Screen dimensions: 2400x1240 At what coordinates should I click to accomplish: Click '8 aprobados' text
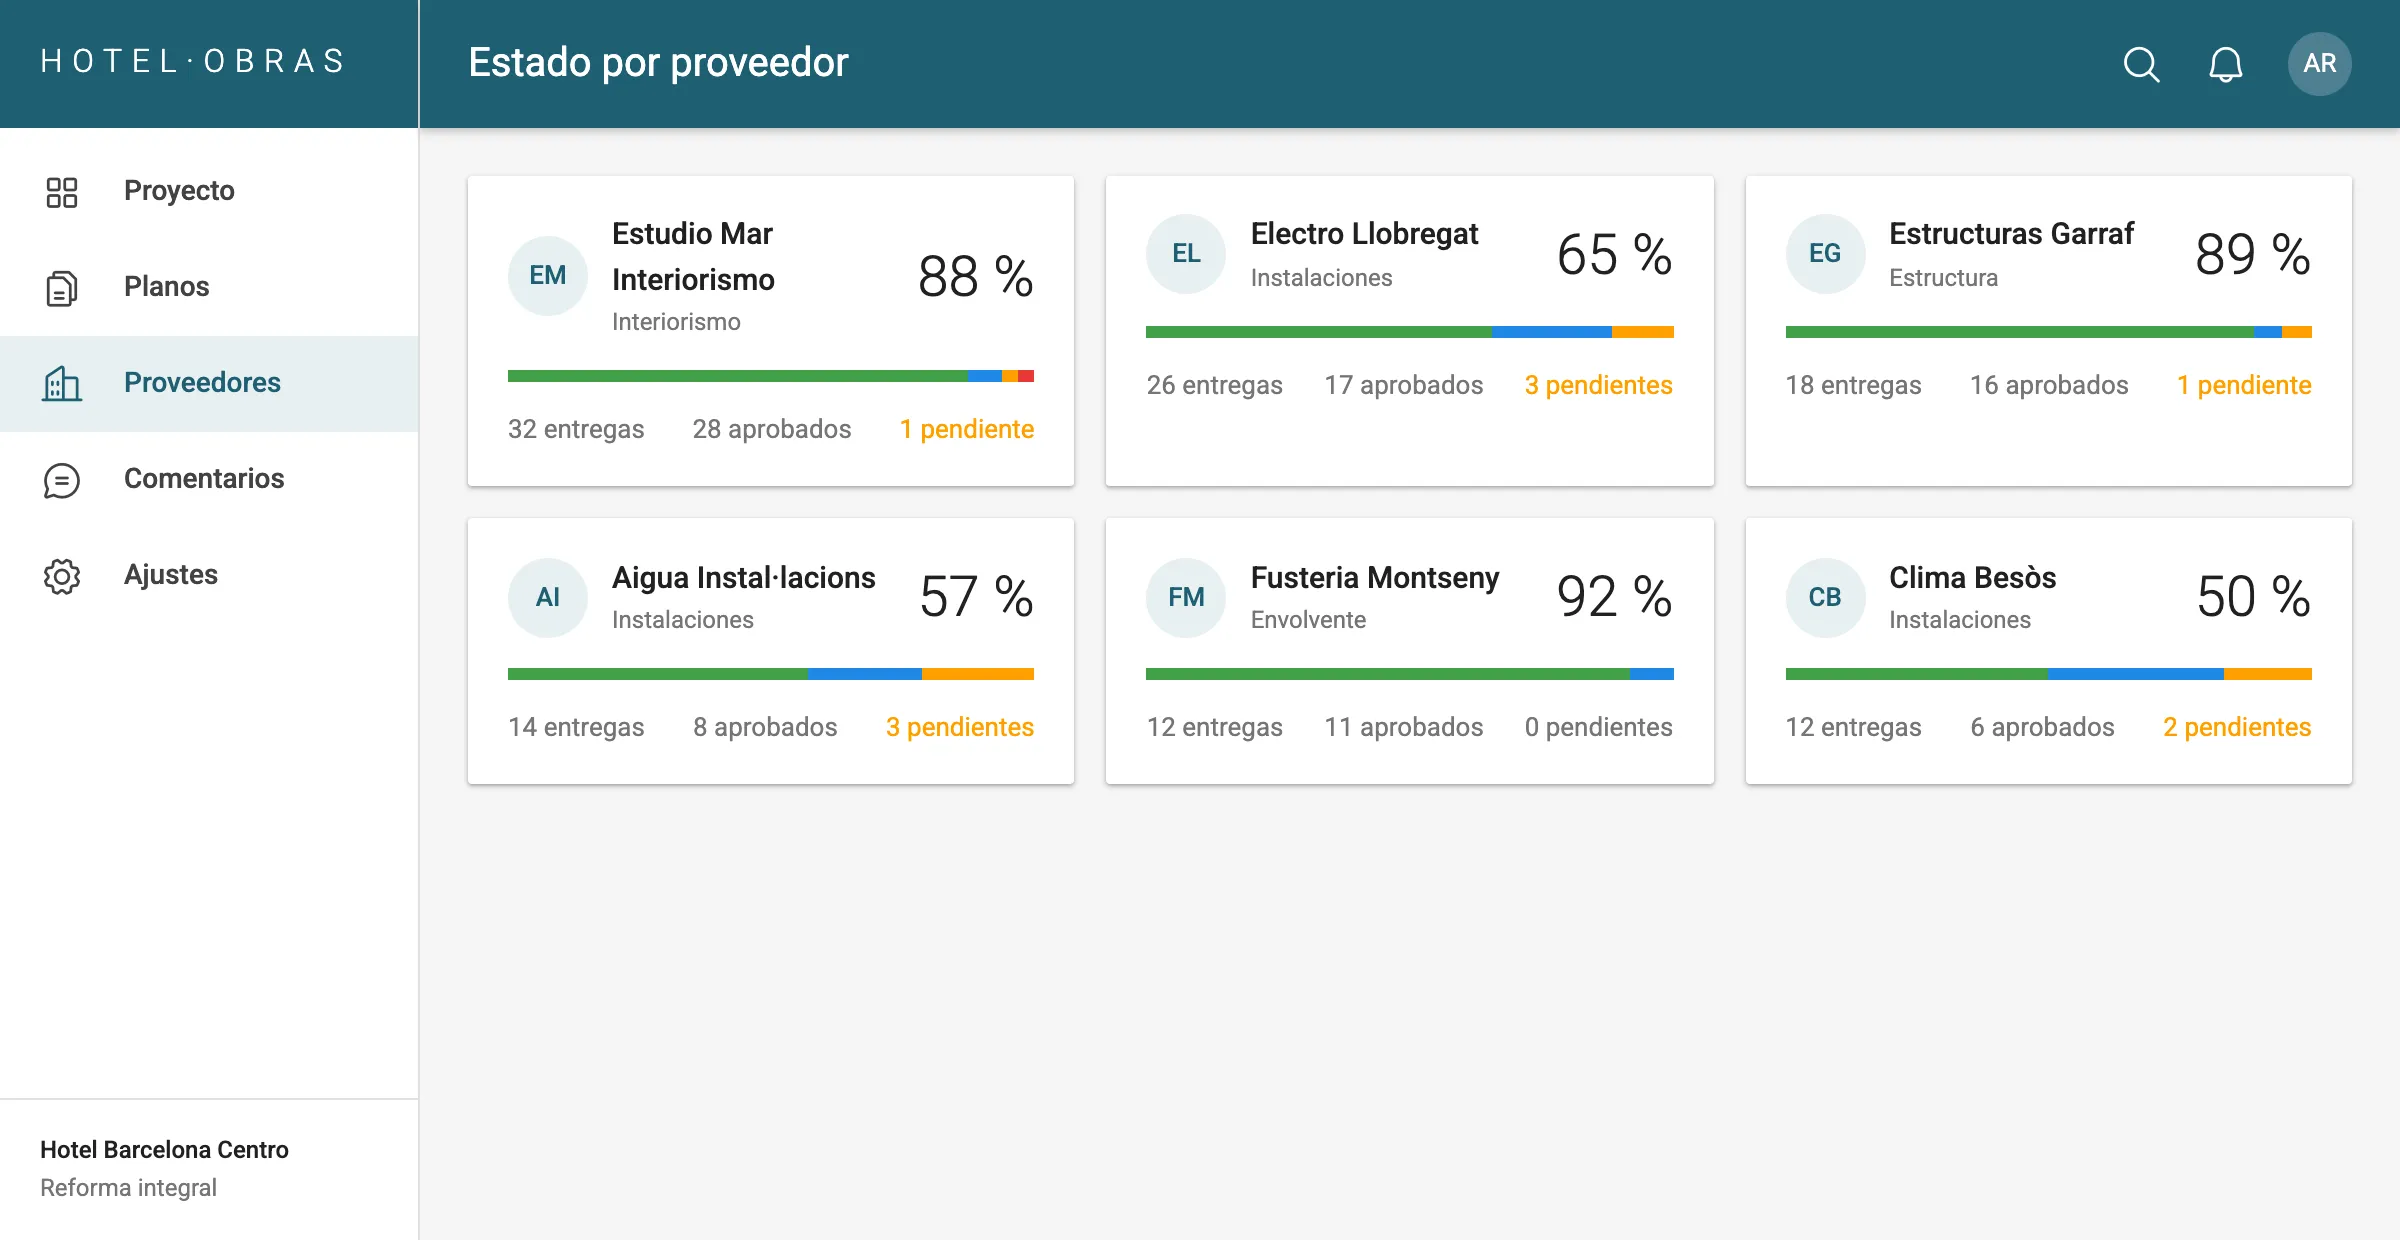[765, 727]
